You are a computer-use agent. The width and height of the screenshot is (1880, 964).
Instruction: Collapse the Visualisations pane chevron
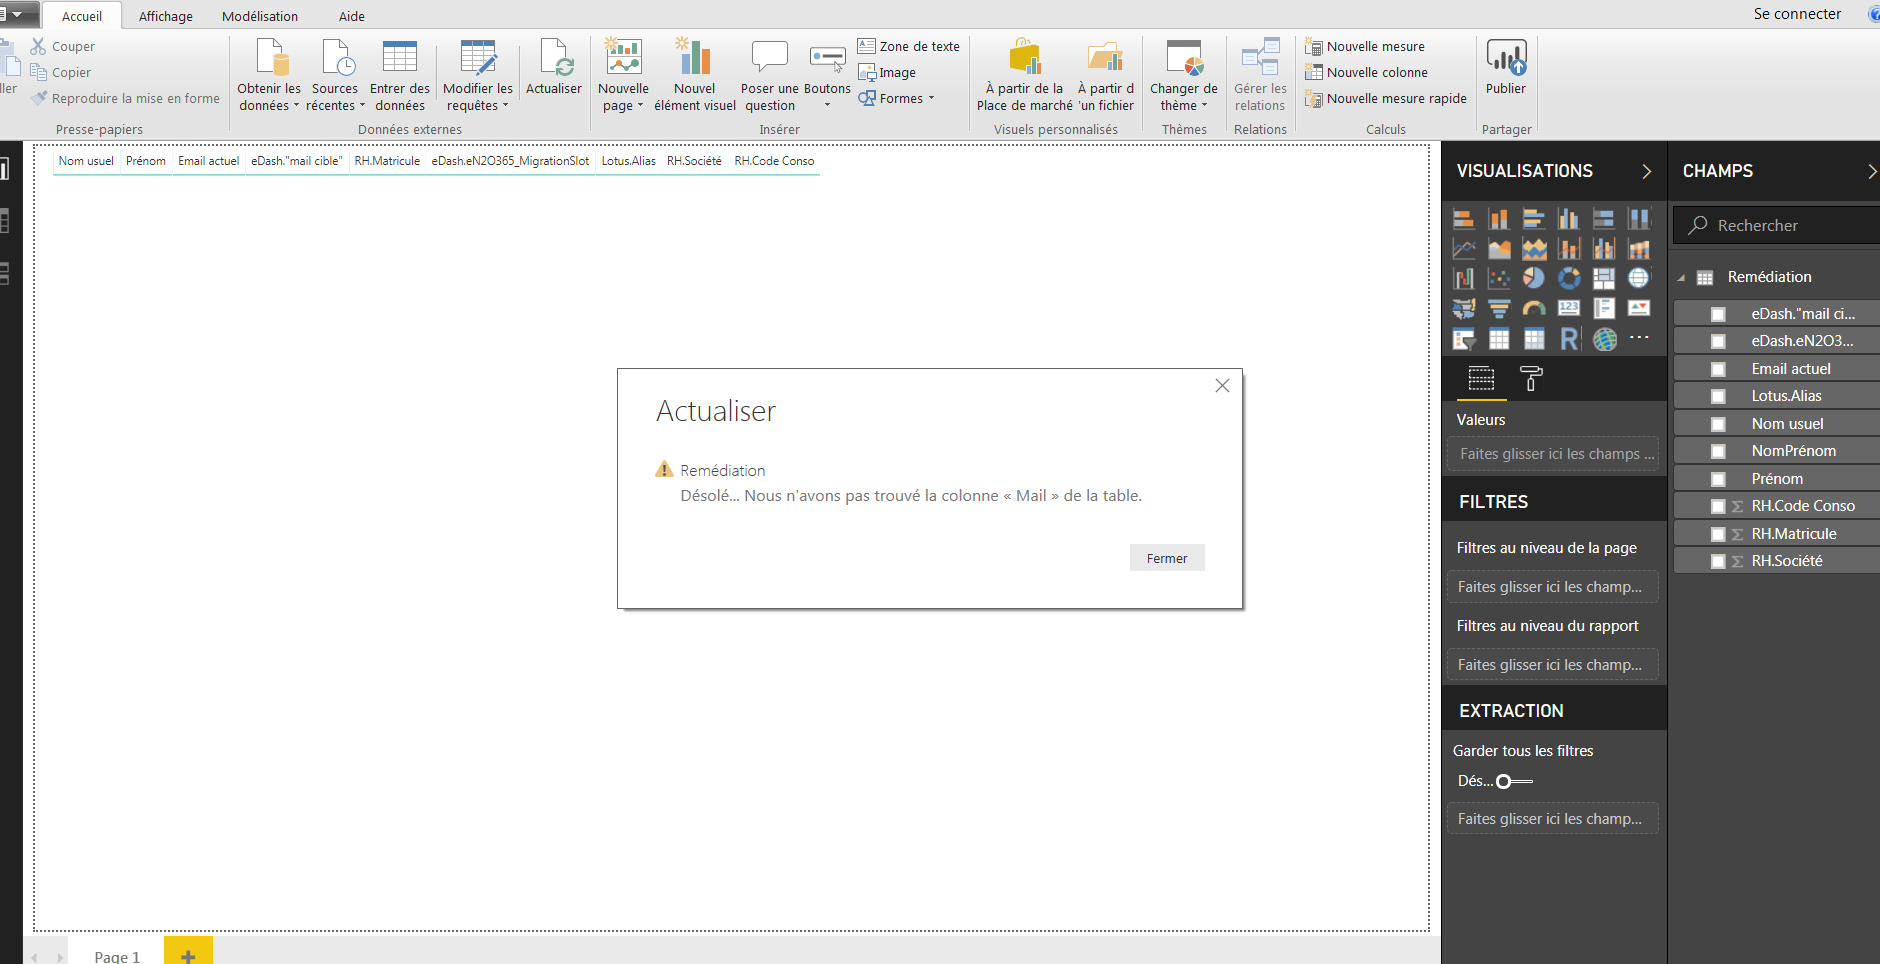pos(1646,171)
